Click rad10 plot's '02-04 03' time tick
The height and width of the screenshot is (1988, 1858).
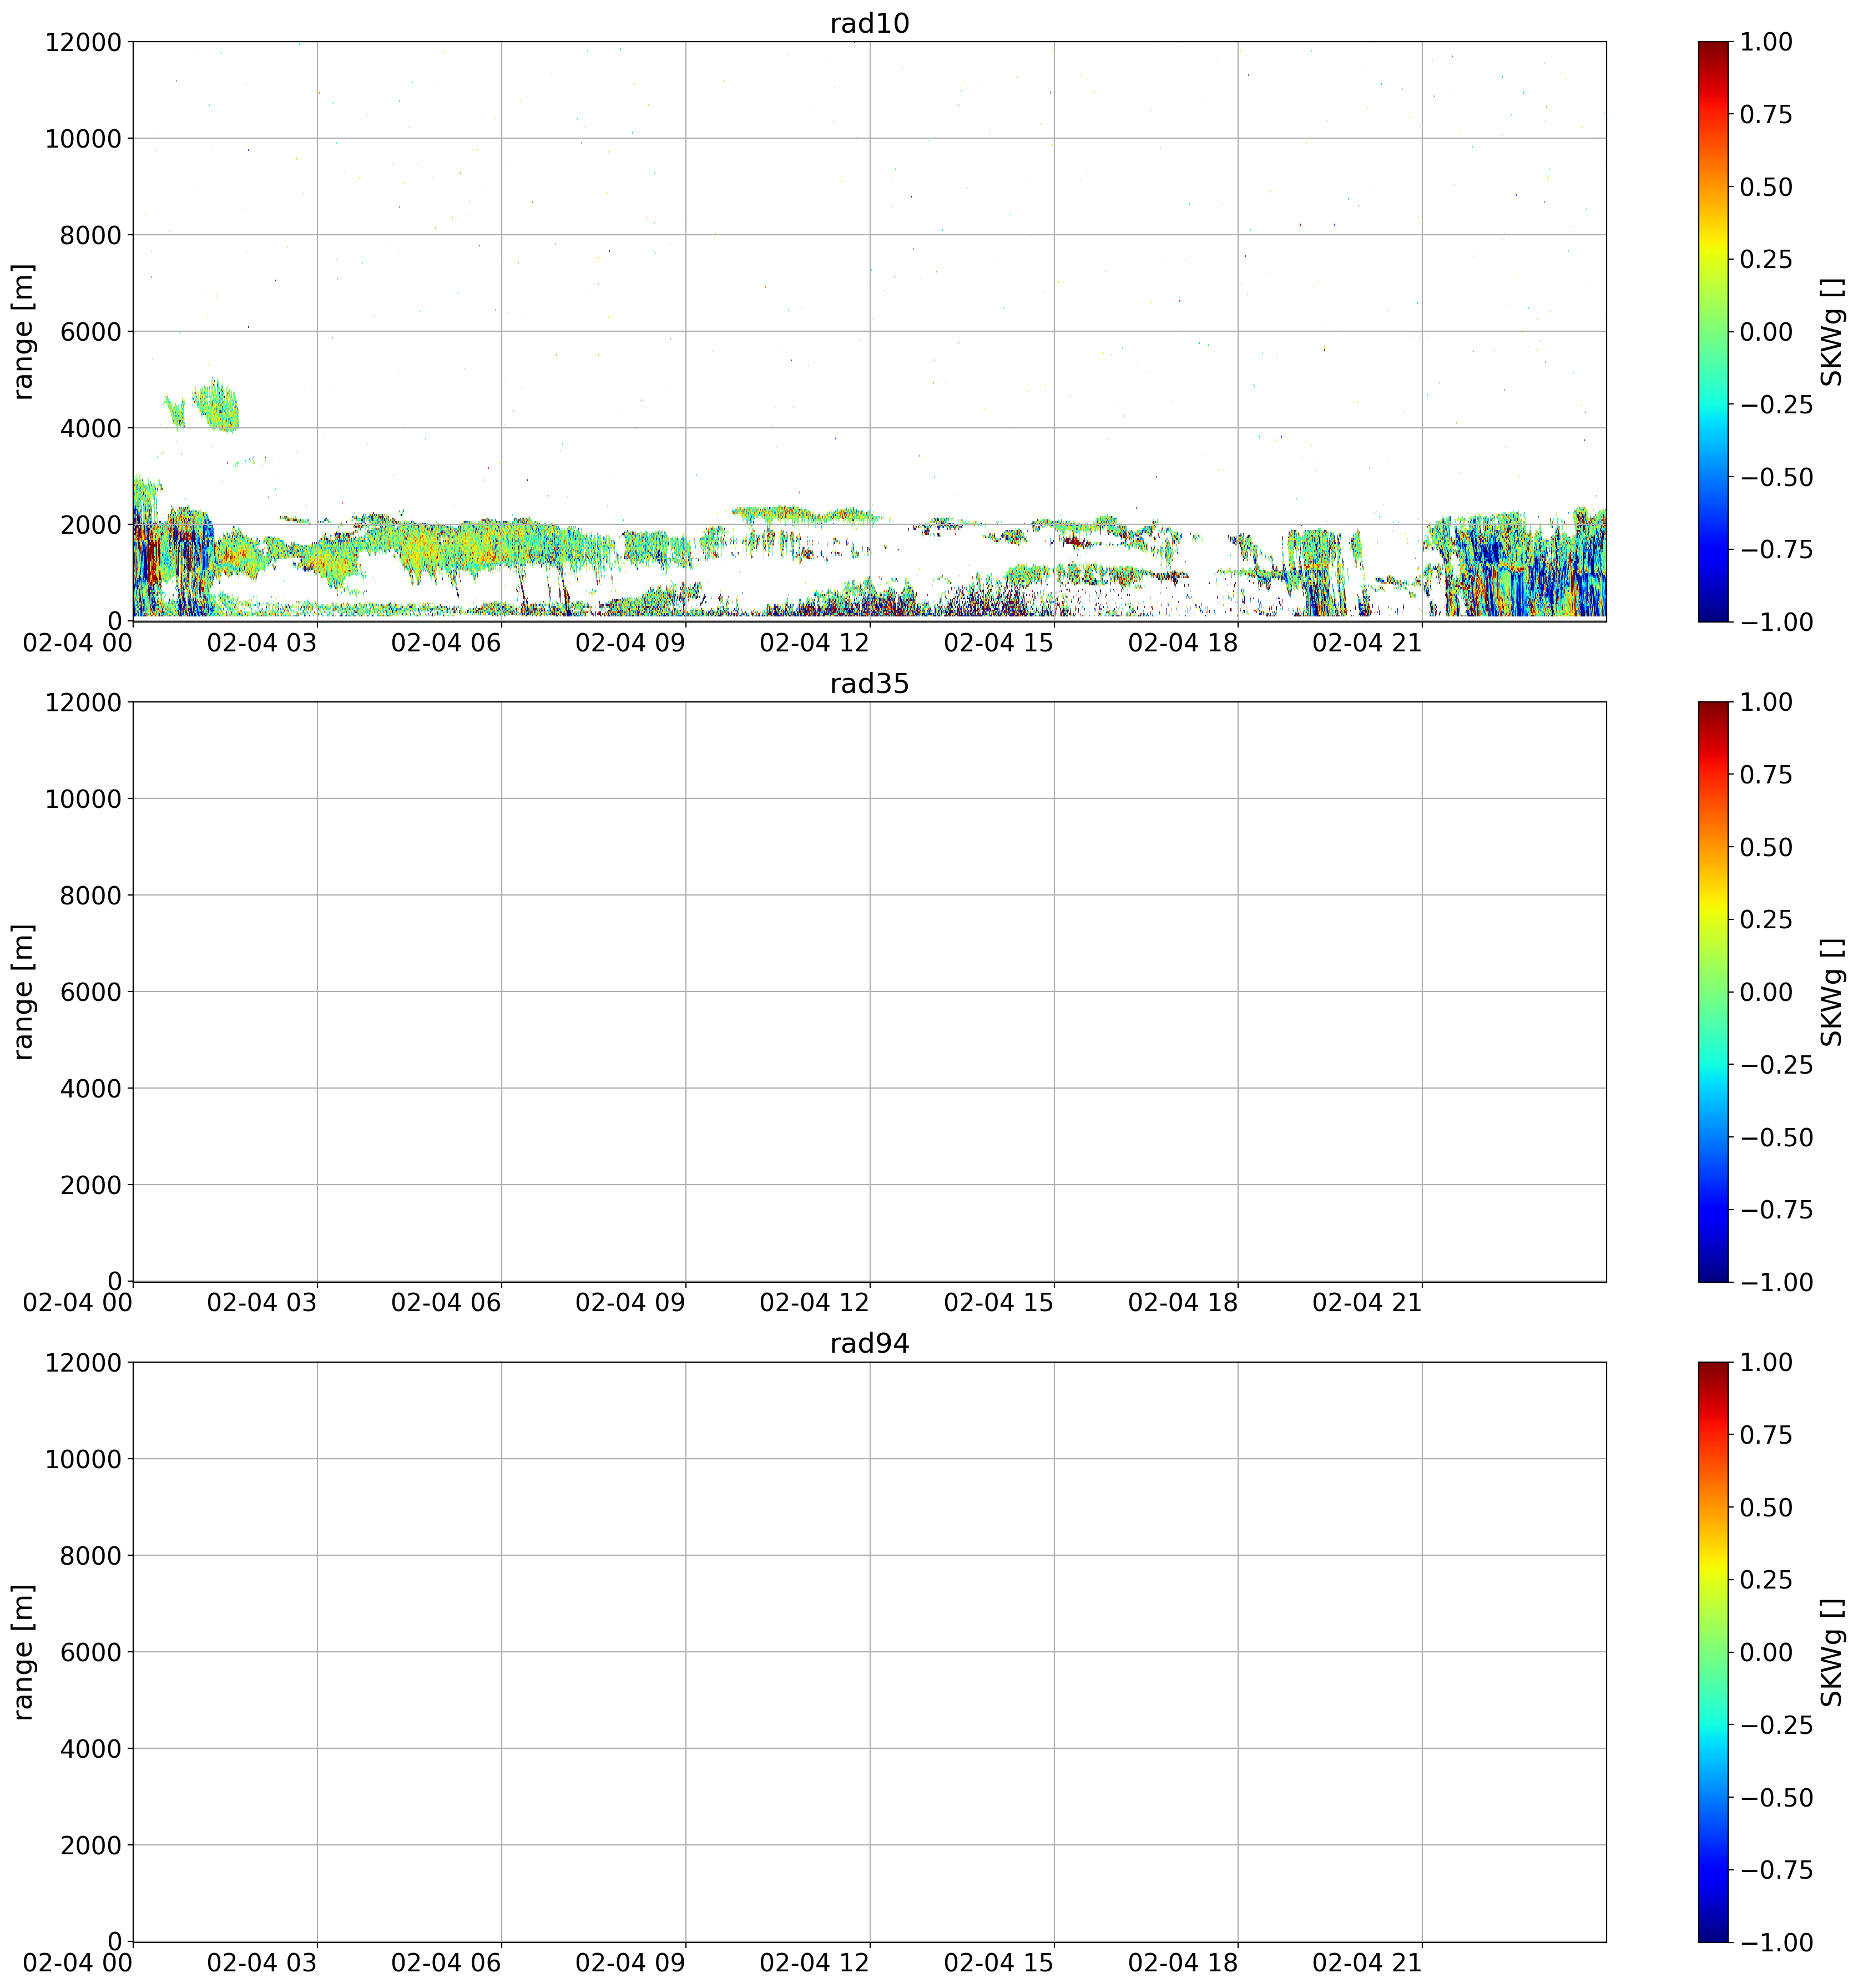[x=262, y=643]
